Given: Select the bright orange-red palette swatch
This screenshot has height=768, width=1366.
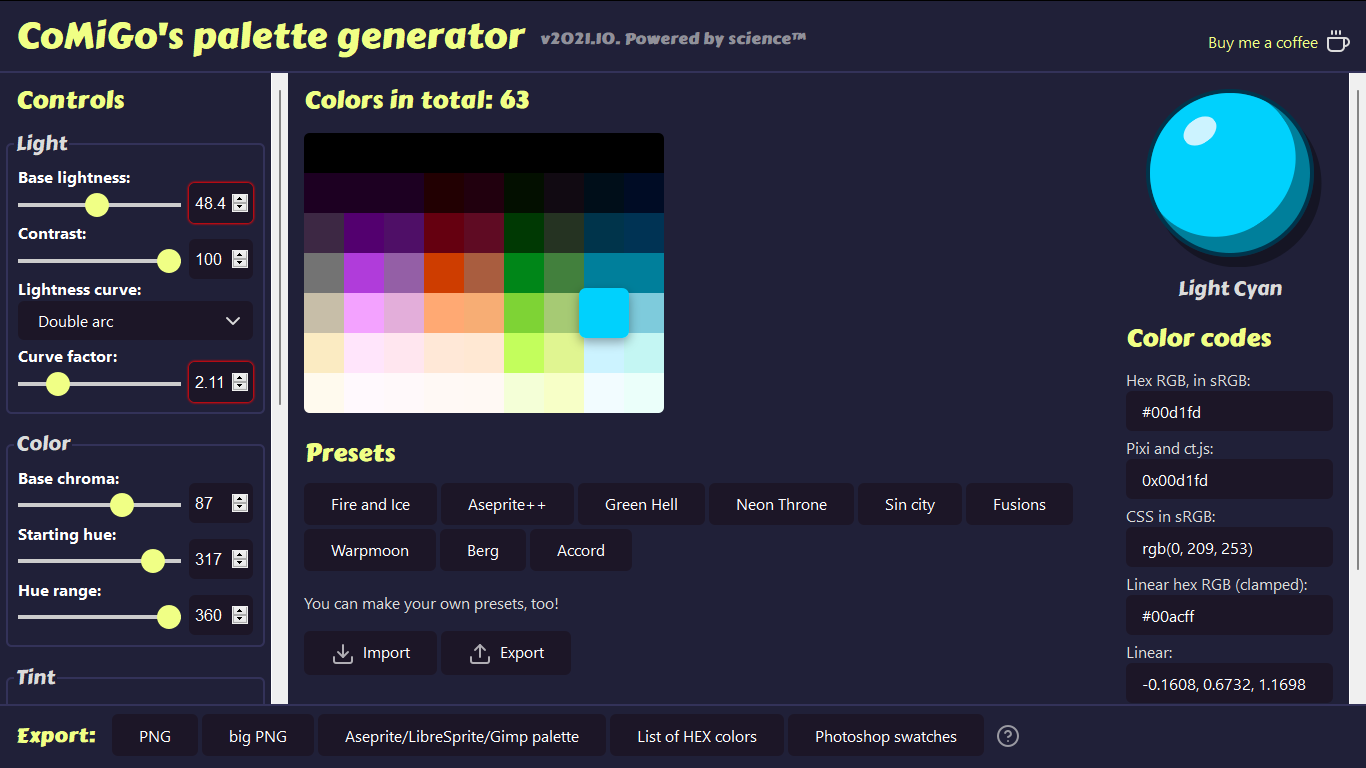Looking at the screenshot, I should [444, 272].
